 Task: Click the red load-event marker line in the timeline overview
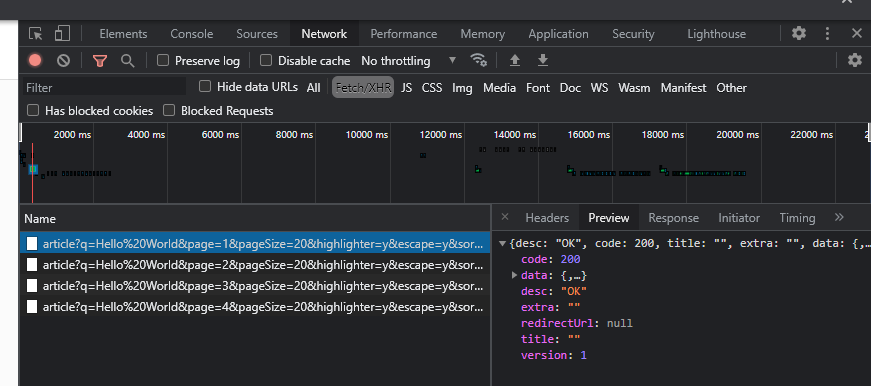[32, 172]
